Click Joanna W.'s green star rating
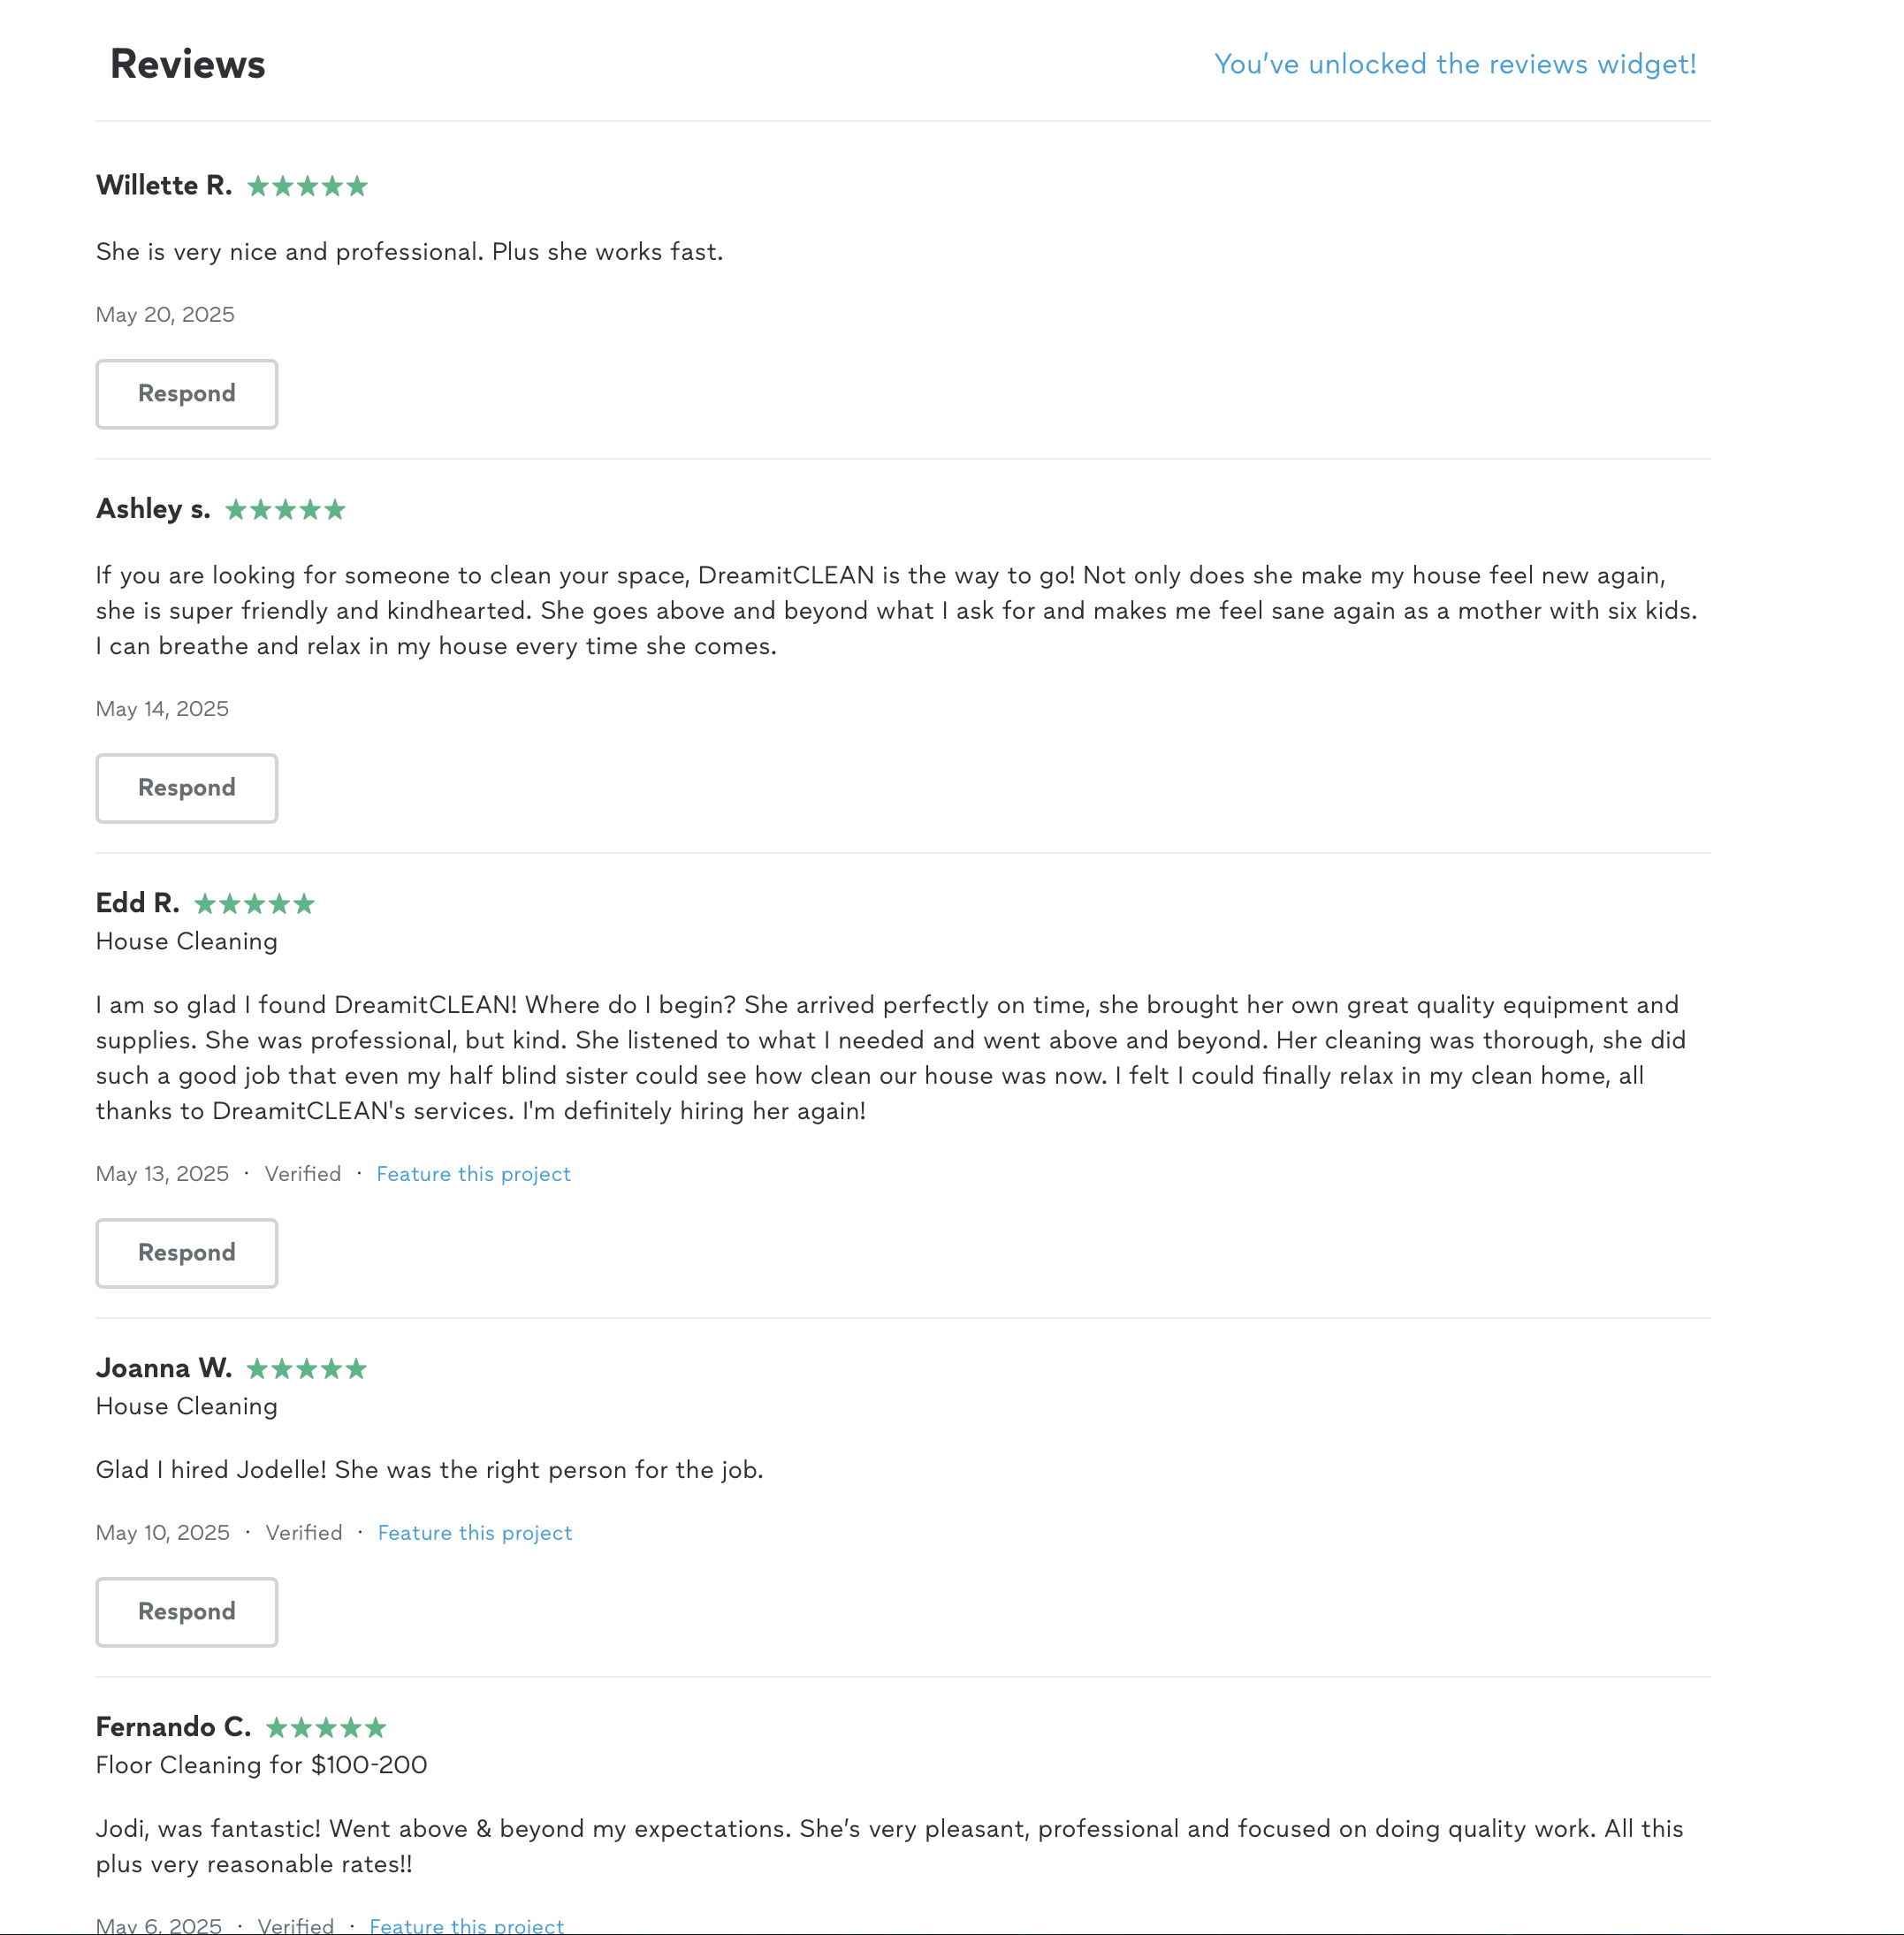 306,1369
